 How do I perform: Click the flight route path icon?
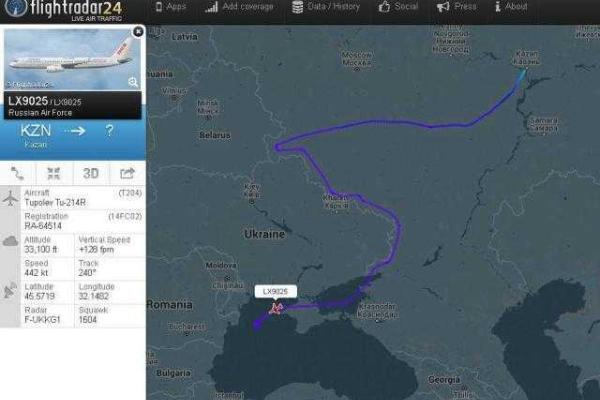coord(18,173)
